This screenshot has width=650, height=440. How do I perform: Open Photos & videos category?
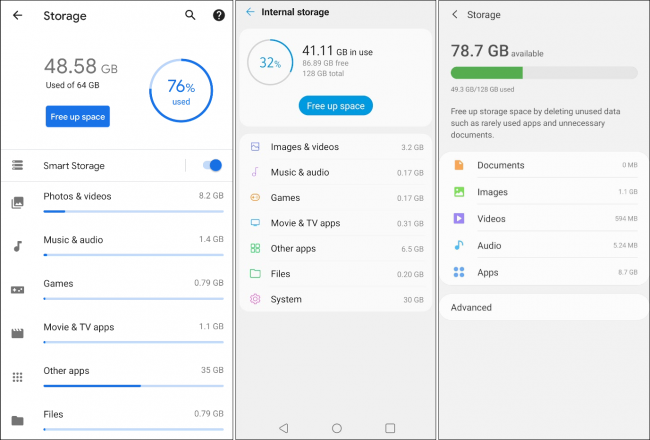(x=117, y=203)
